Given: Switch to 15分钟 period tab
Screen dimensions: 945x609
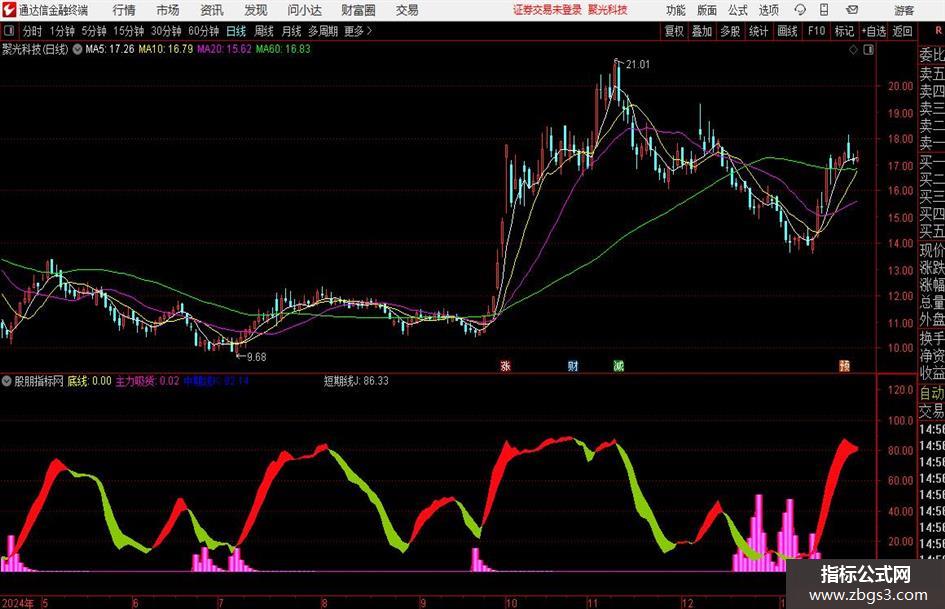Looking at the screenshot, I should 129,31.
